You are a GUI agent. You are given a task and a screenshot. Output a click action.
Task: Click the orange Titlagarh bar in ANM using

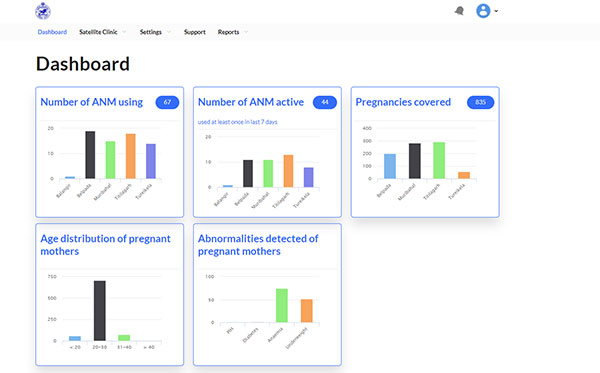pyautogui.click(x=130, y=156)
